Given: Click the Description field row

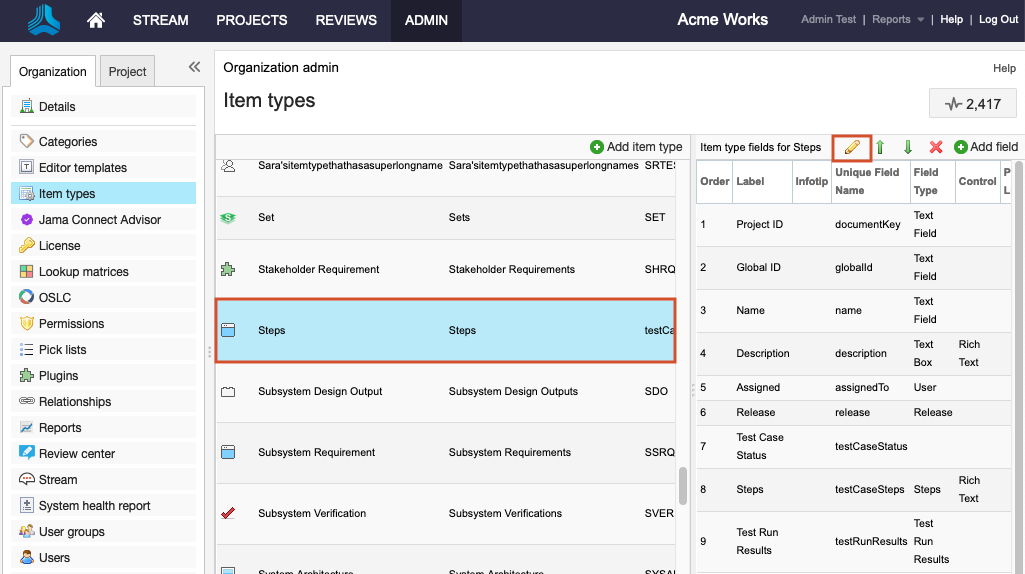Looking at the screenshot, I should click(854, 354).
